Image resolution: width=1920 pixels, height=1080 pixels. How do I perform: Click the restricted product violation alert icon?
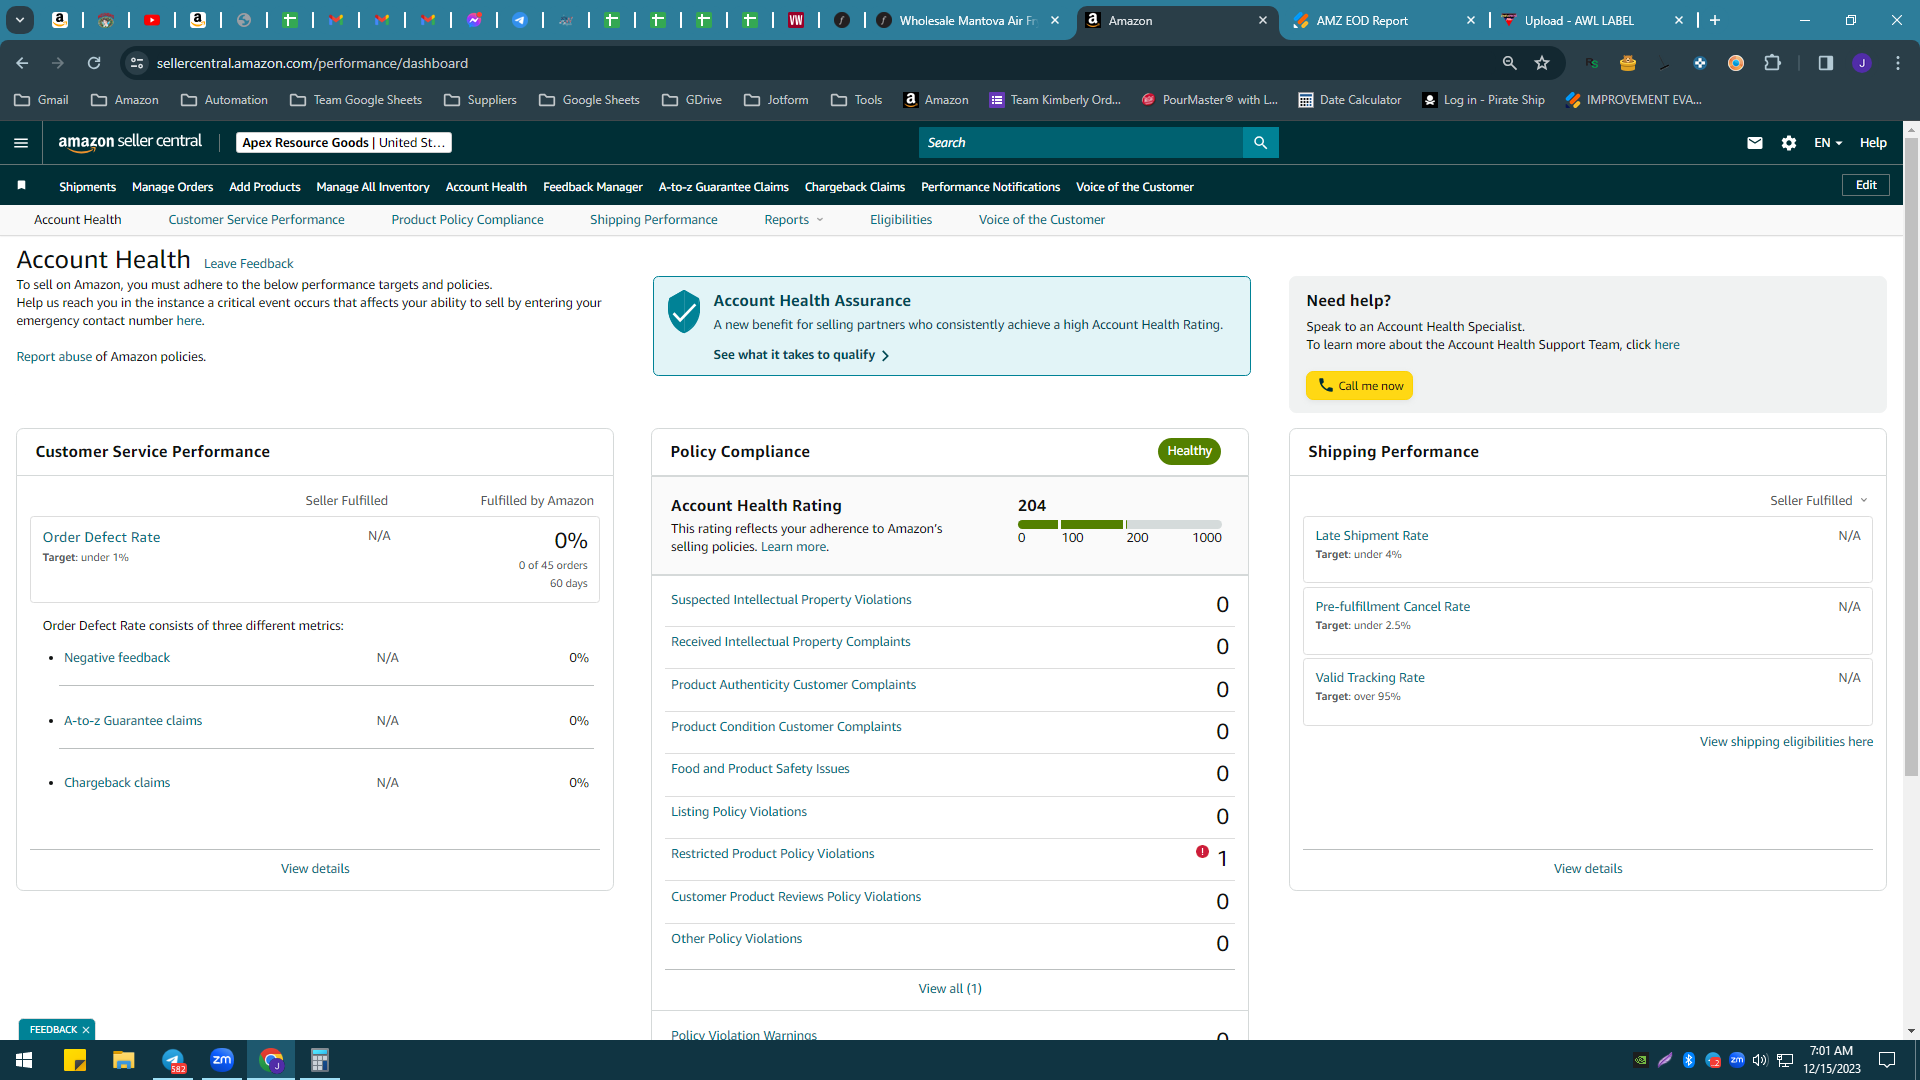pos(1202,852)
